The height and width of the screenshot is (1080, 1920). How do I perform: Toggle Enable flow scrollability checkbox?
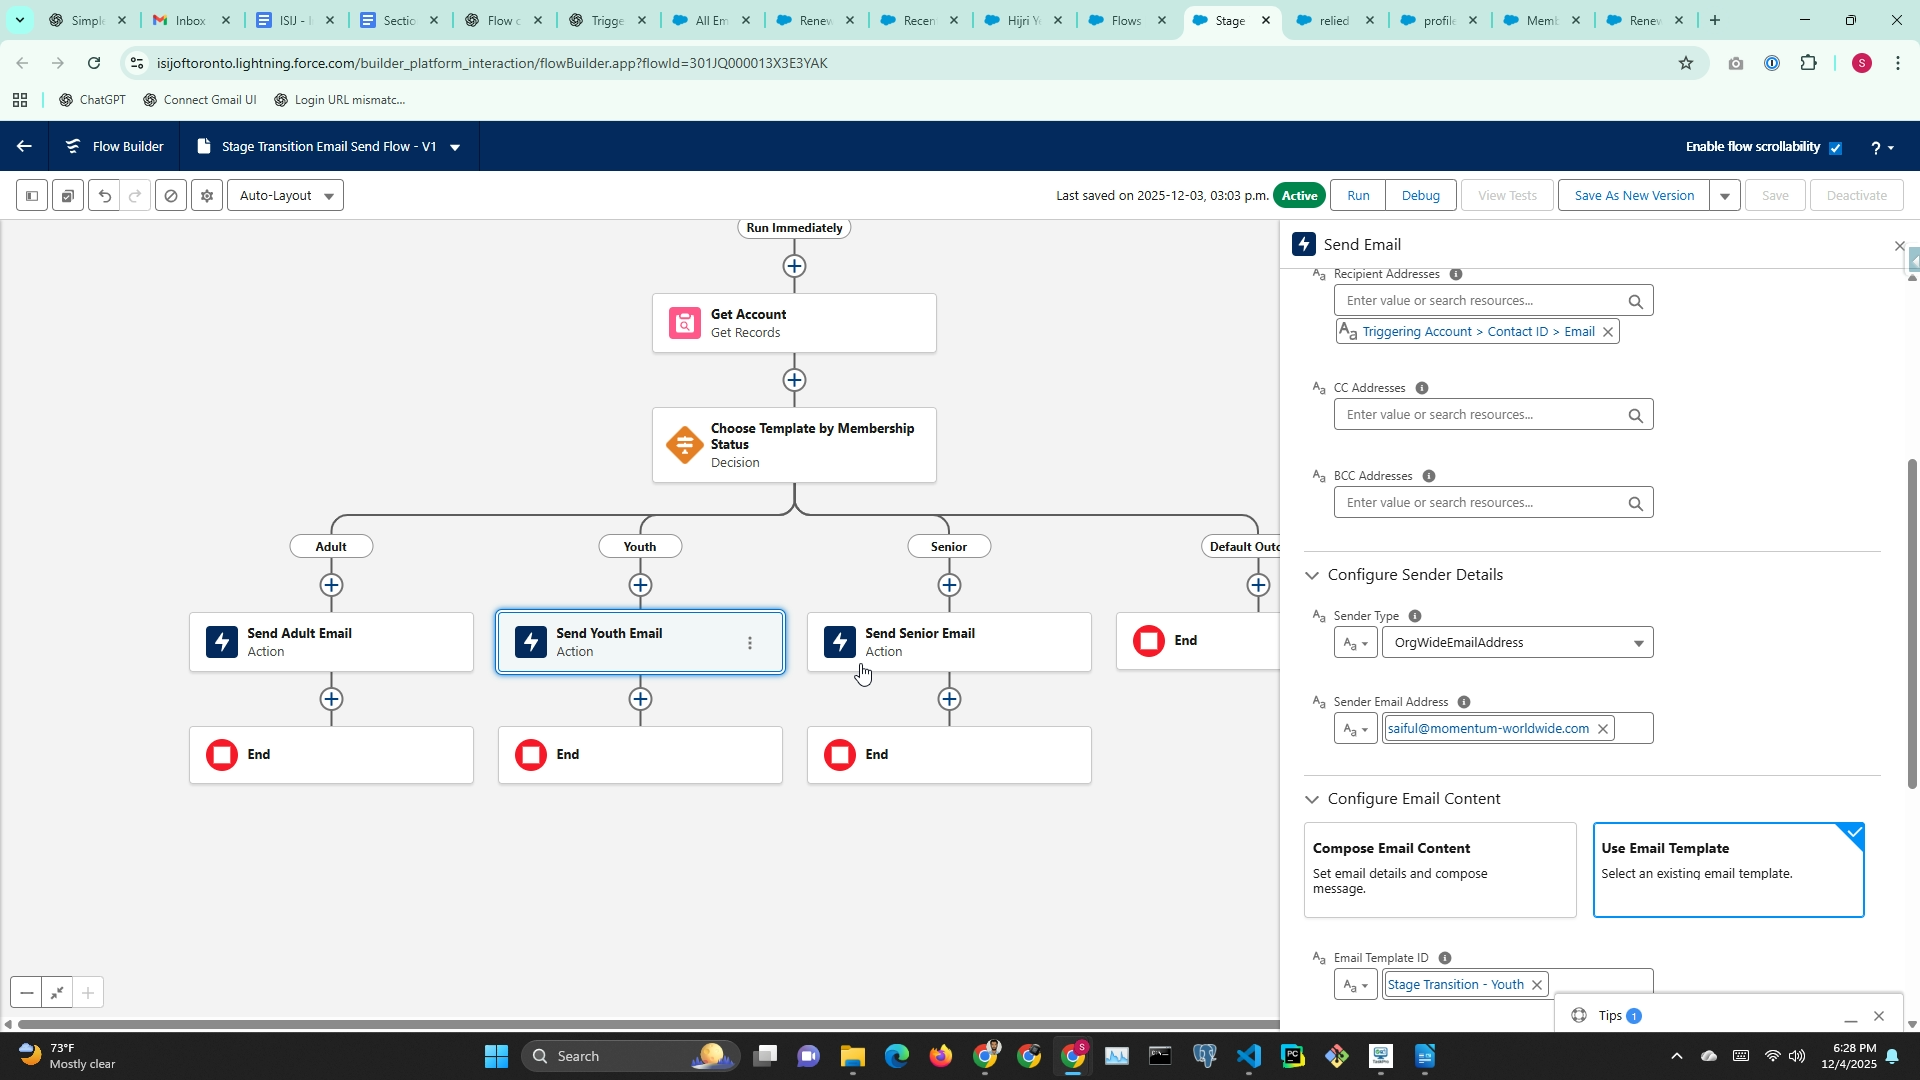[x=1835, y=148]
